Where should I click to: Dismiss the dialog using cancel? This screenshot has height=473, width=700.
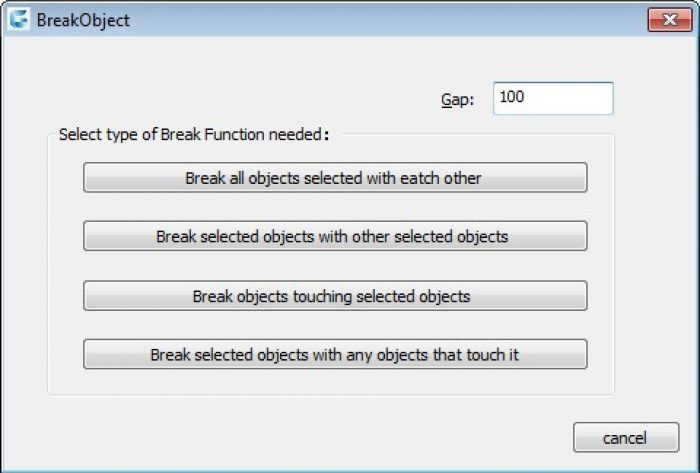click(x=625, y=437)
